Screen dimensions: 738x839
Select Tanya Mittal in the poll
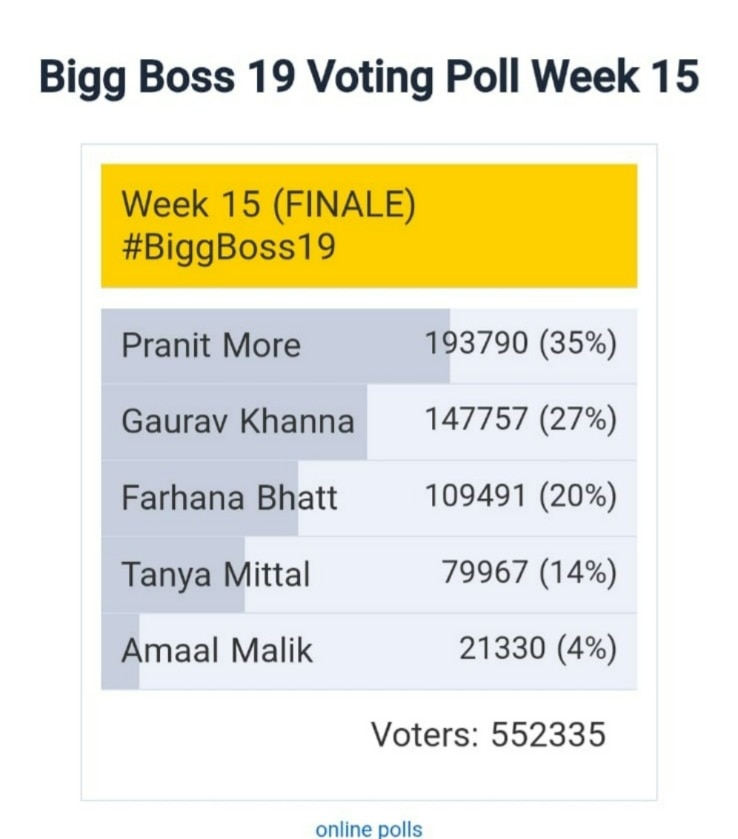click(216, 574)
